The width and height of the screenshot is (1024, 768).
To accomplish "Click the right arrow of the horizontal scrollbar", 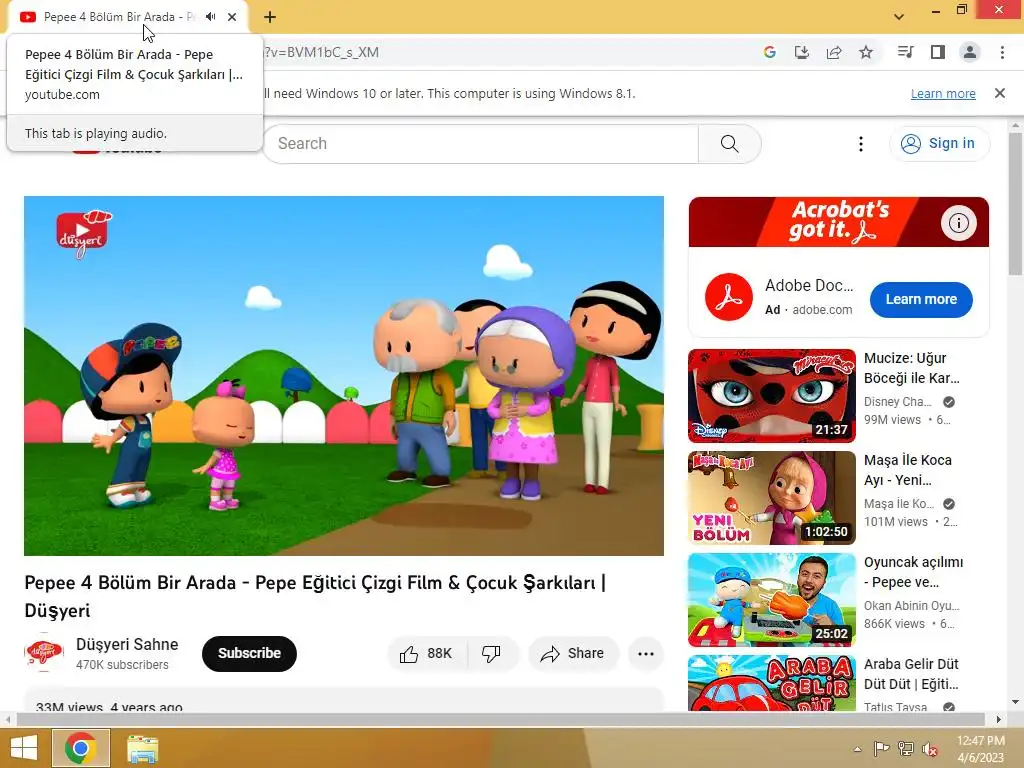I will 999,719.
